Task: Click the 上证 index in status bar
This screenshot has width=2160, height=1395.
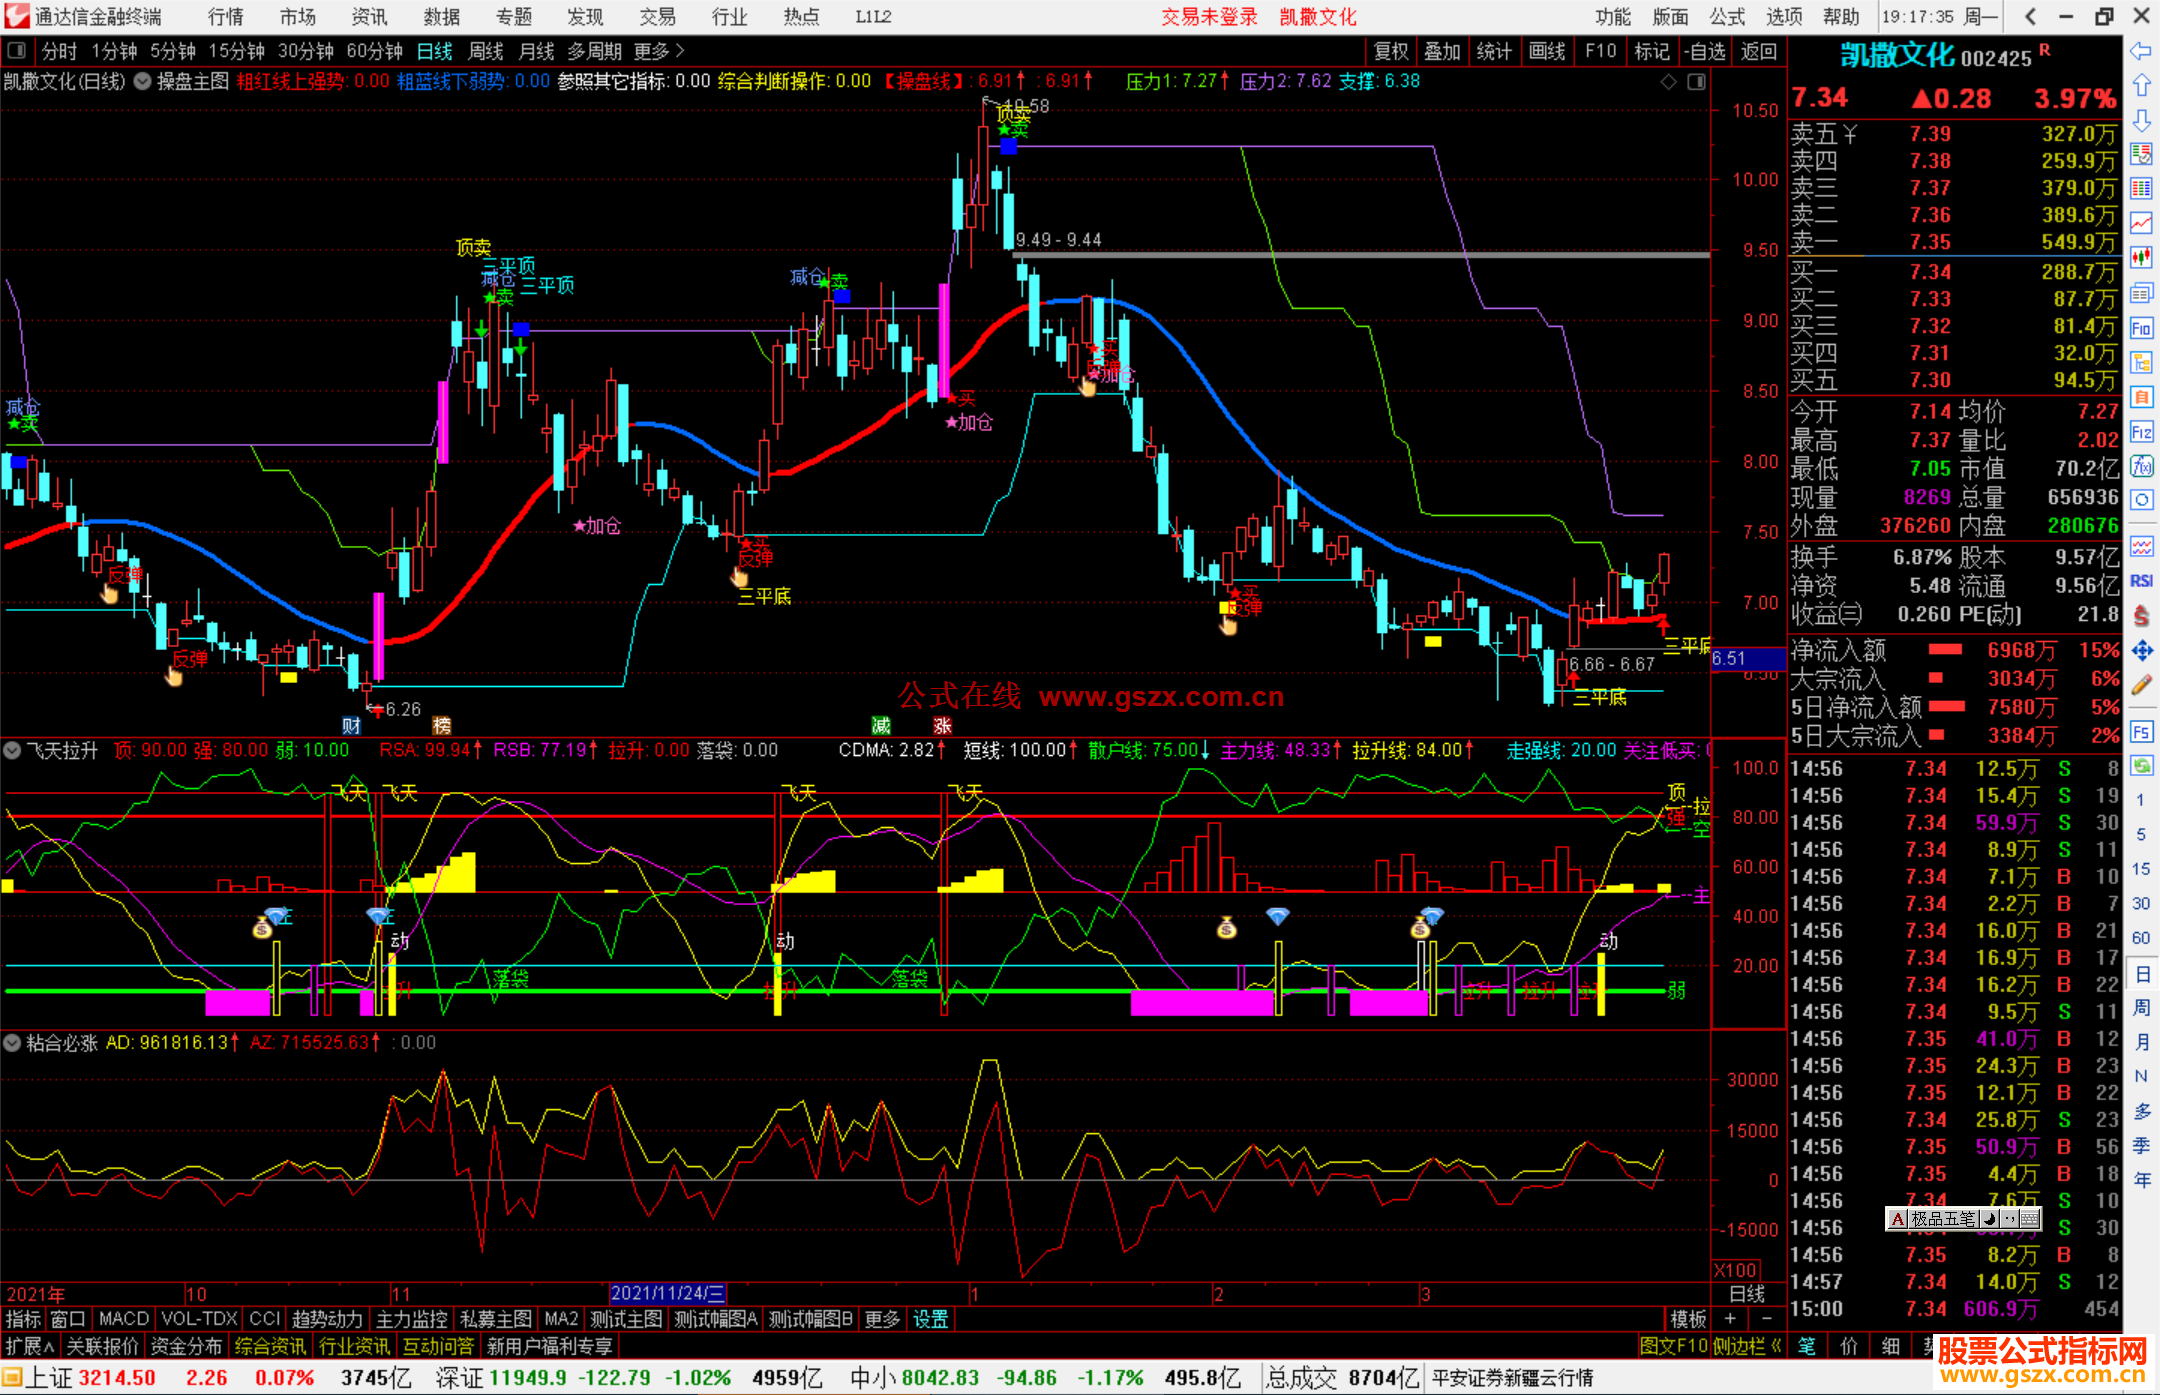Action: [48, 1378]
